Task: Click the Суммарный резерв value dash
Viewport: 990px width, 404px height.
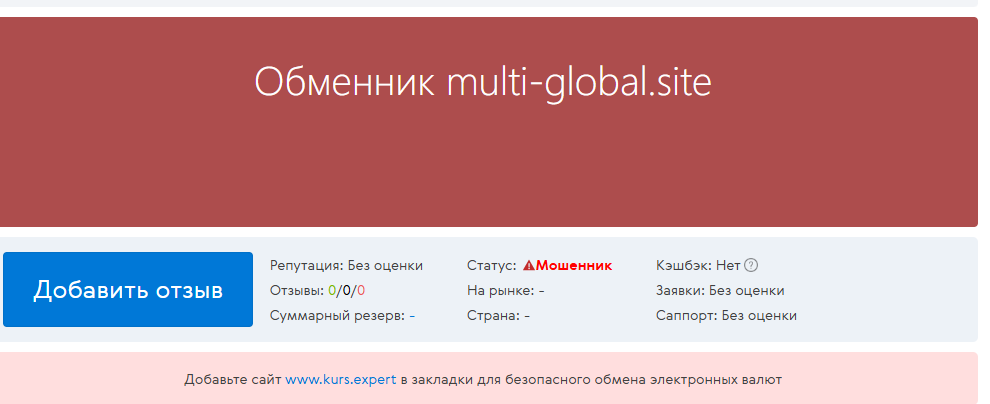Action: coord(412,316)
